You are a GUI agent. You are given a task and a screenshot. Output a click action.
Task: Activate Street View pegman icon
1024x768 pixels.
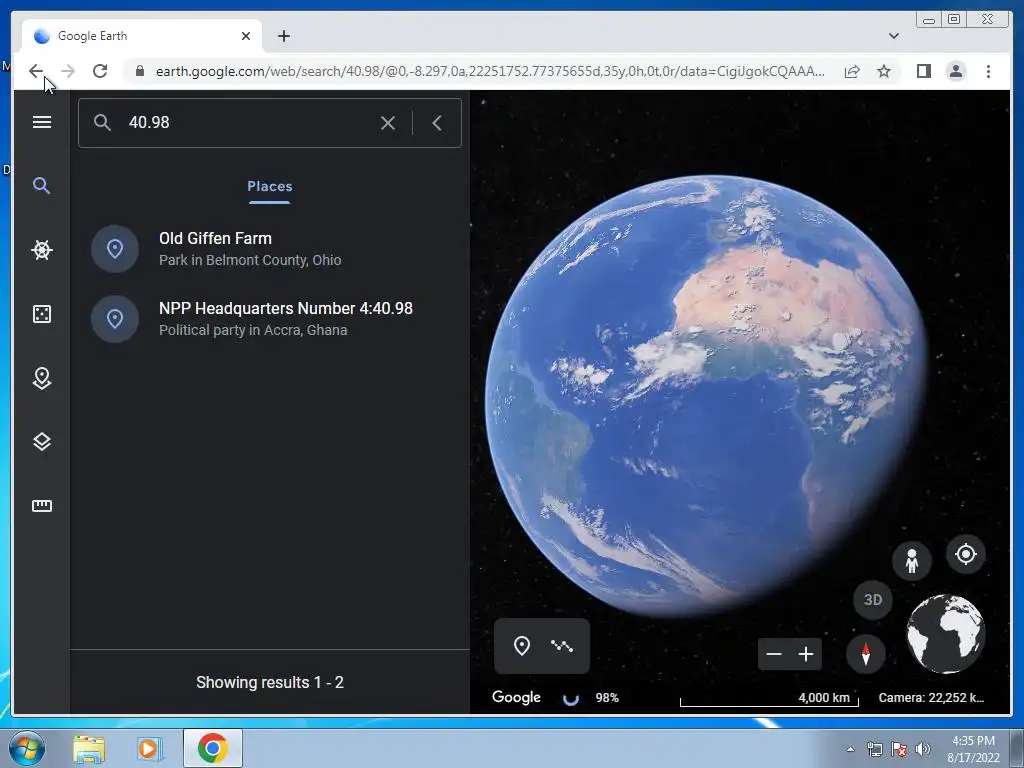912,560
